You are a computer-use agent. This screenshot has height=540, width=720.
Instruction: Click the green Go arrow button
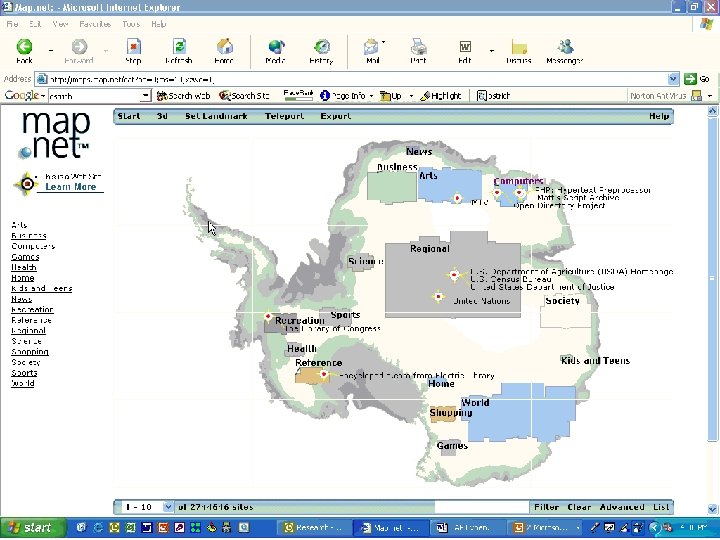point(690,79)
